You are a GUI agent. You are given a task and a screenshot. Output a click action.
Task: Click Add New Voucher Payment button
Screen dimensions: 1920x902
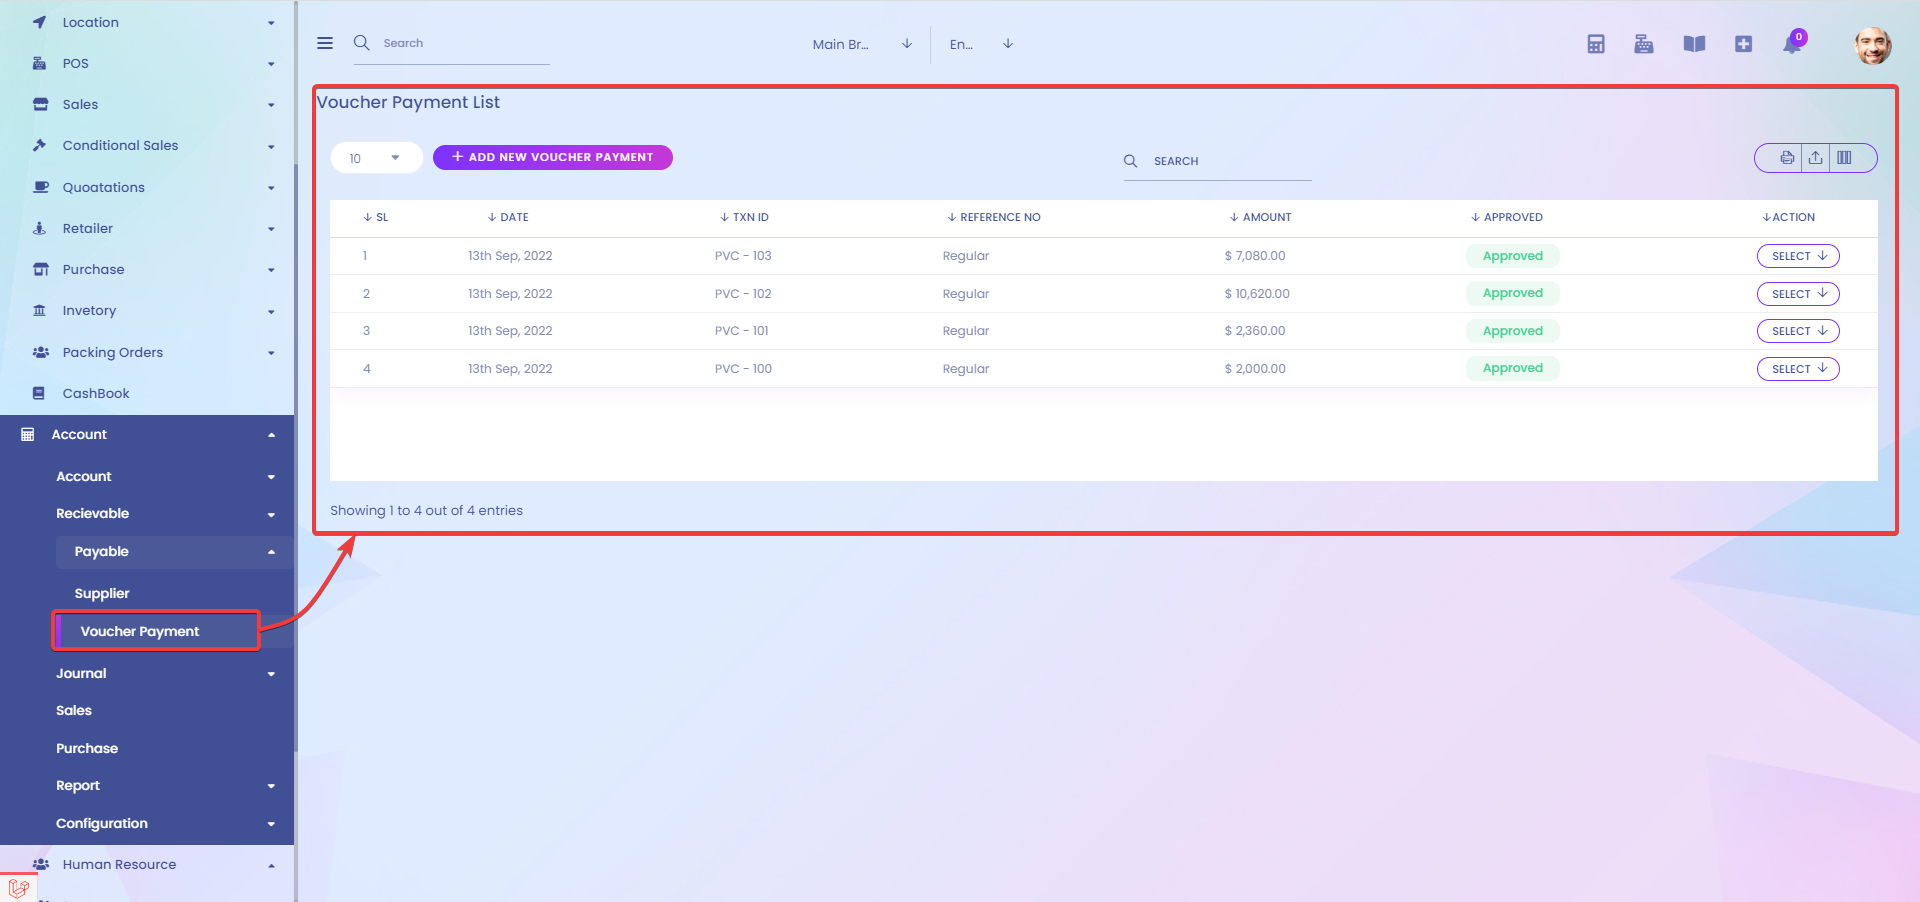(552, 157)
